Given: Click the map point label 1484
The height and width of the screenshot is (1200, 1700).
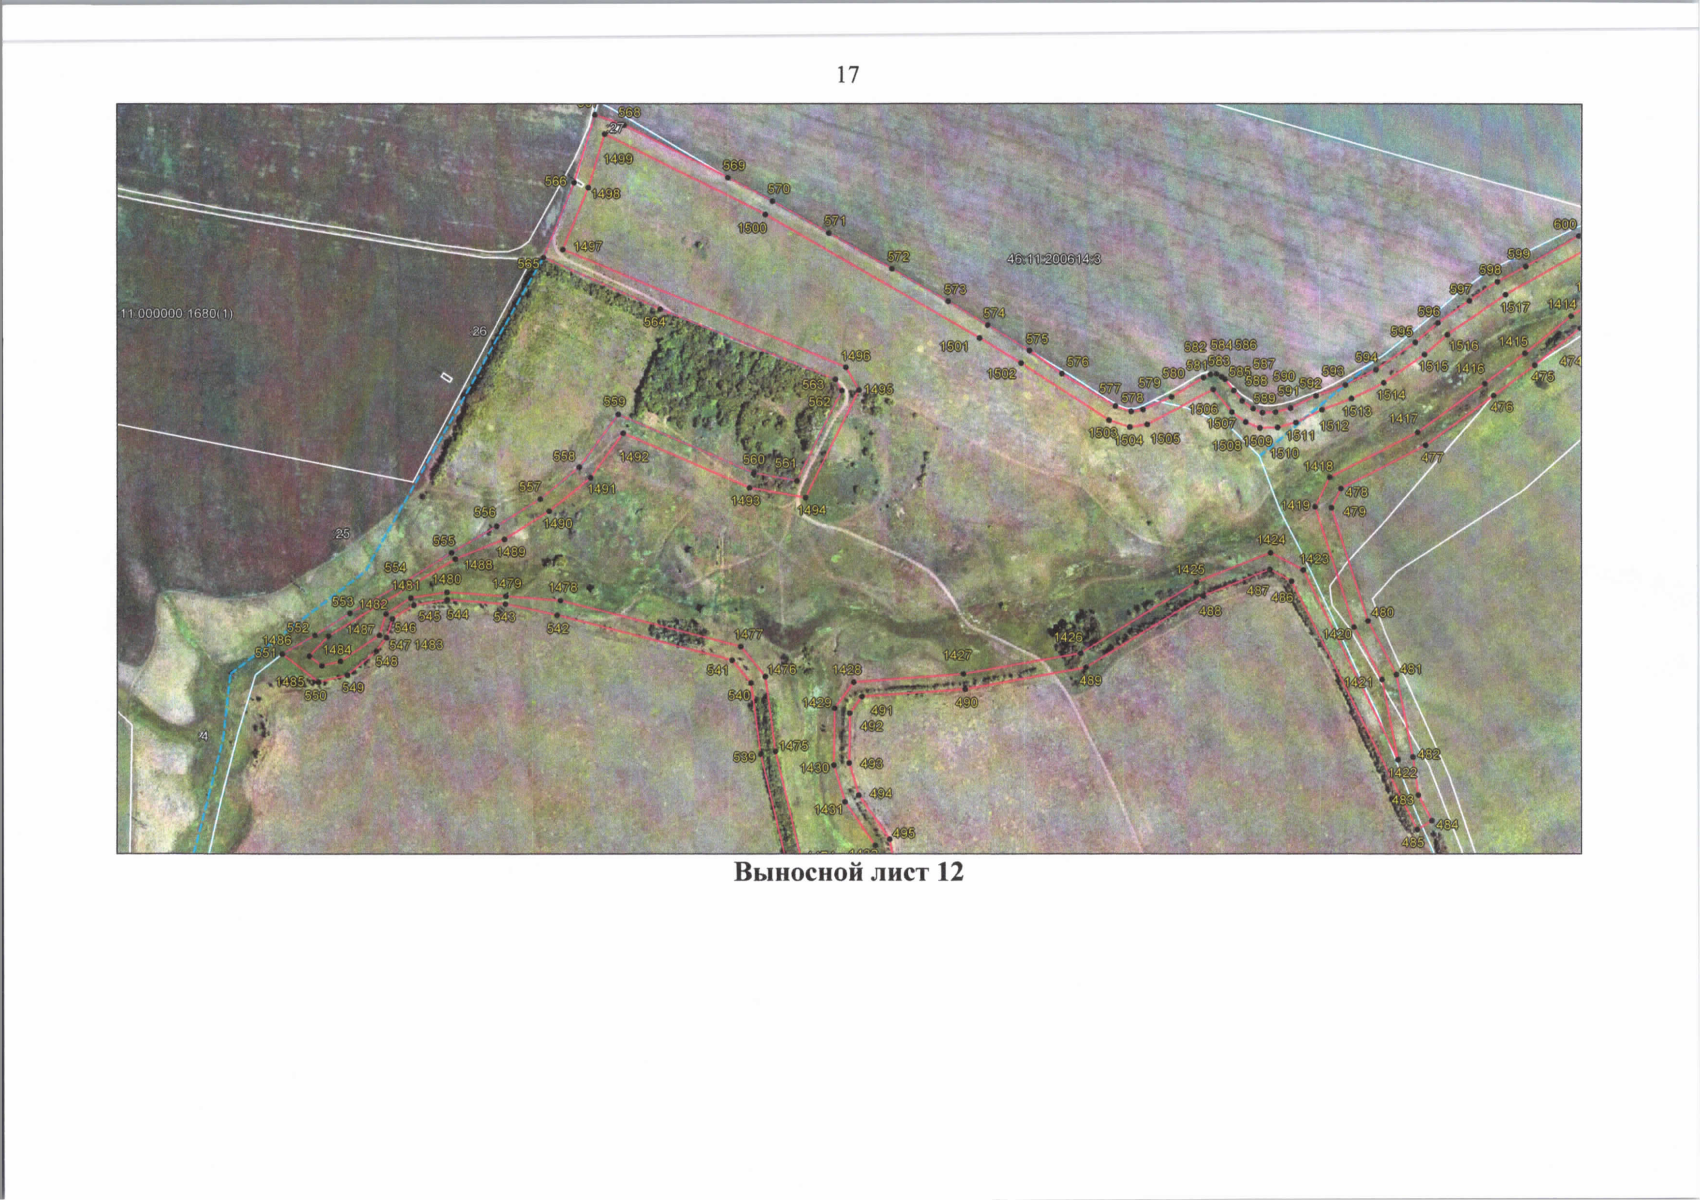Looking at the screenshot, I should tap(337, 650).
